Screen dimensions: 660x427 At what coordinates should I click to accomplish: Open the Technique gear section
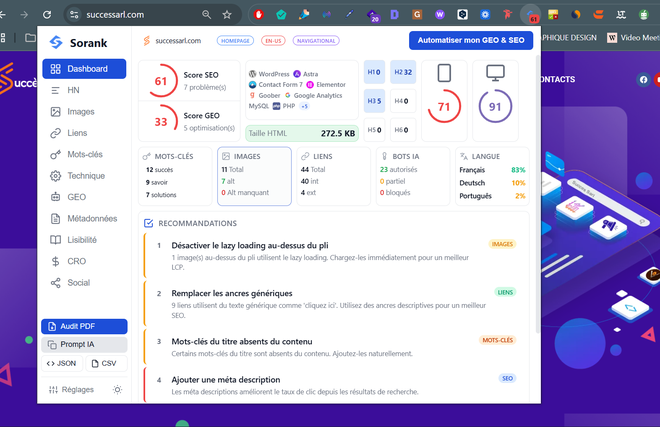[x=85, y=176]
